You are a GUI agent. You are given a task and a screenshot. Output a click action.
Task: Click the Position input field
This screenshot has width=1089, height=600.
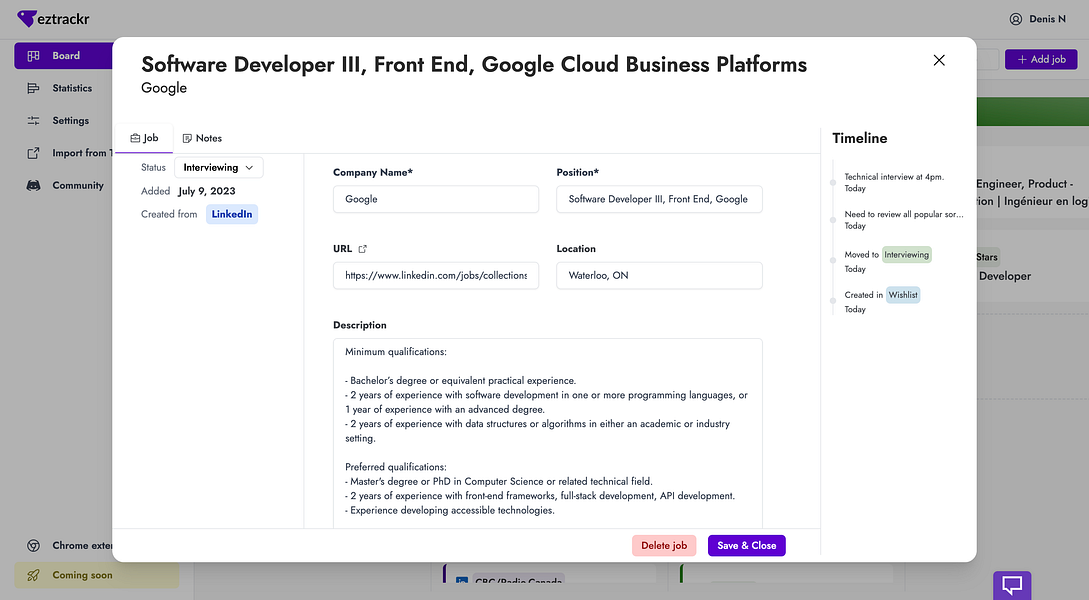coord(659,199)
